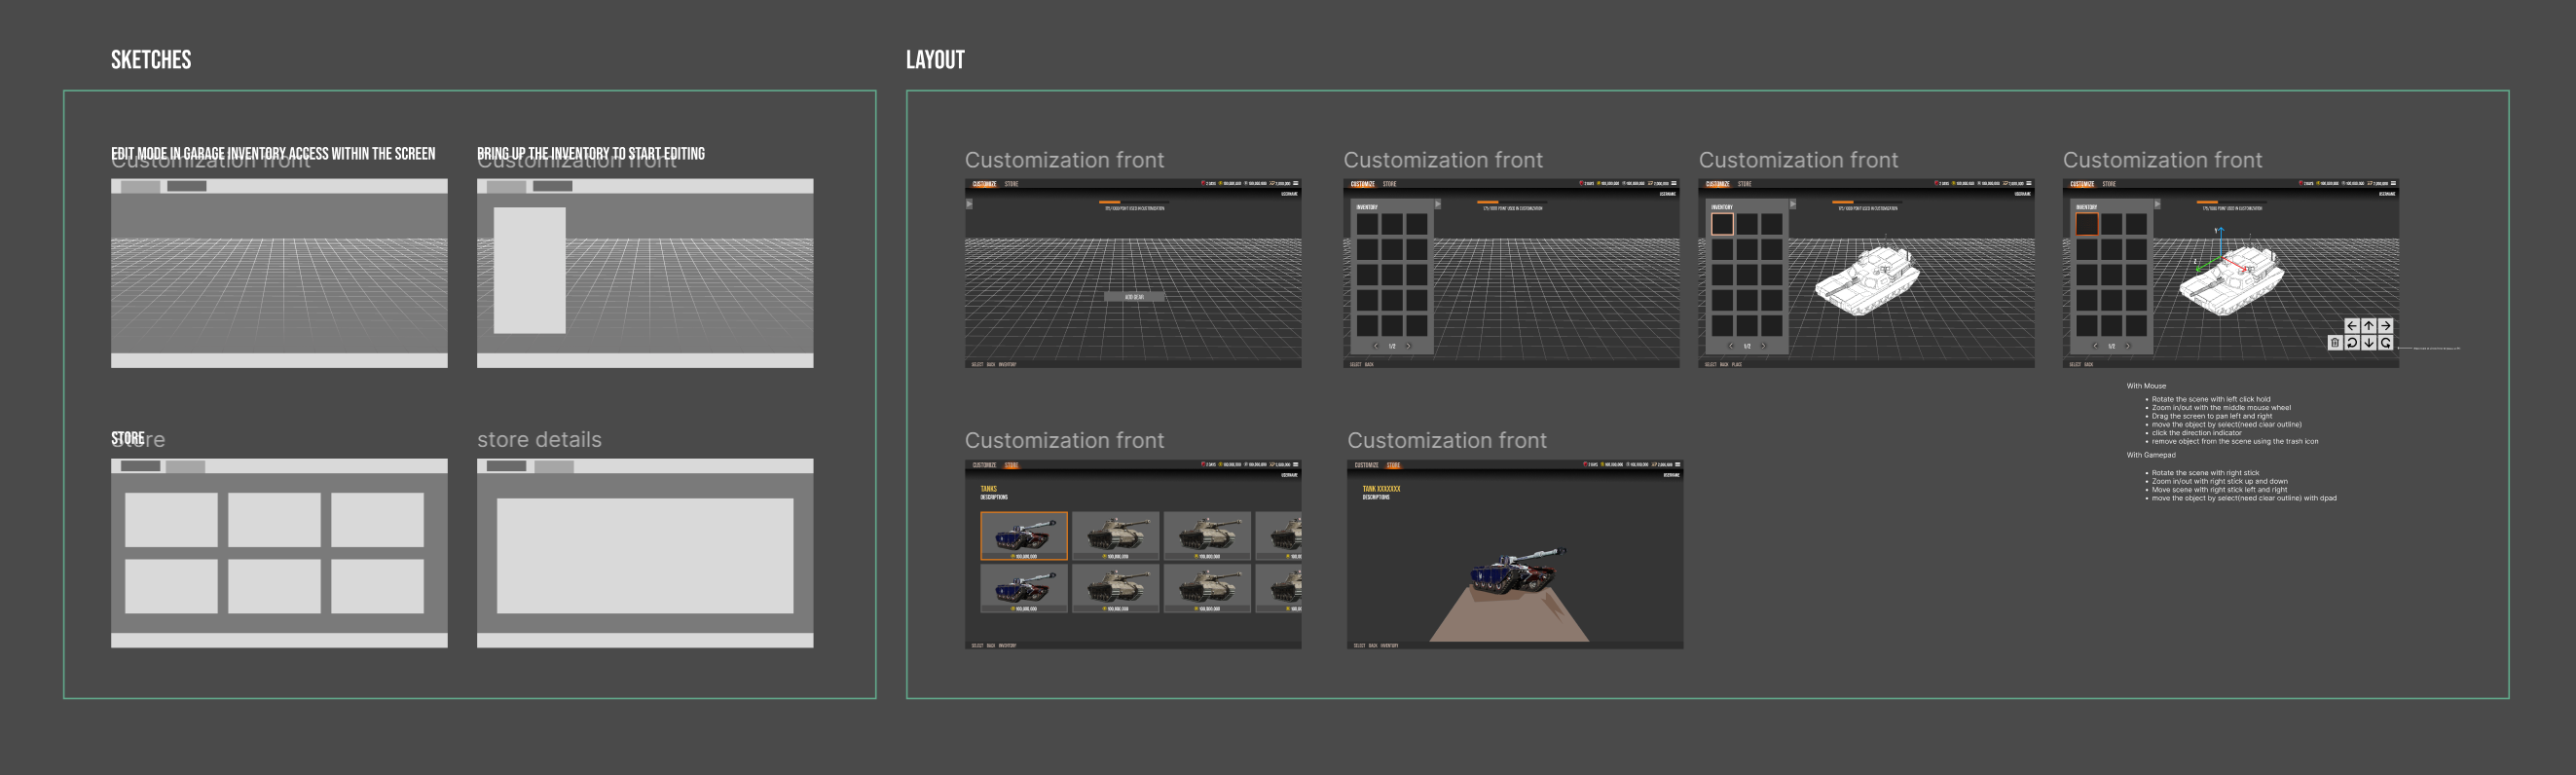Click the trash icon beside the tank controls

[x=2334, y=343]
